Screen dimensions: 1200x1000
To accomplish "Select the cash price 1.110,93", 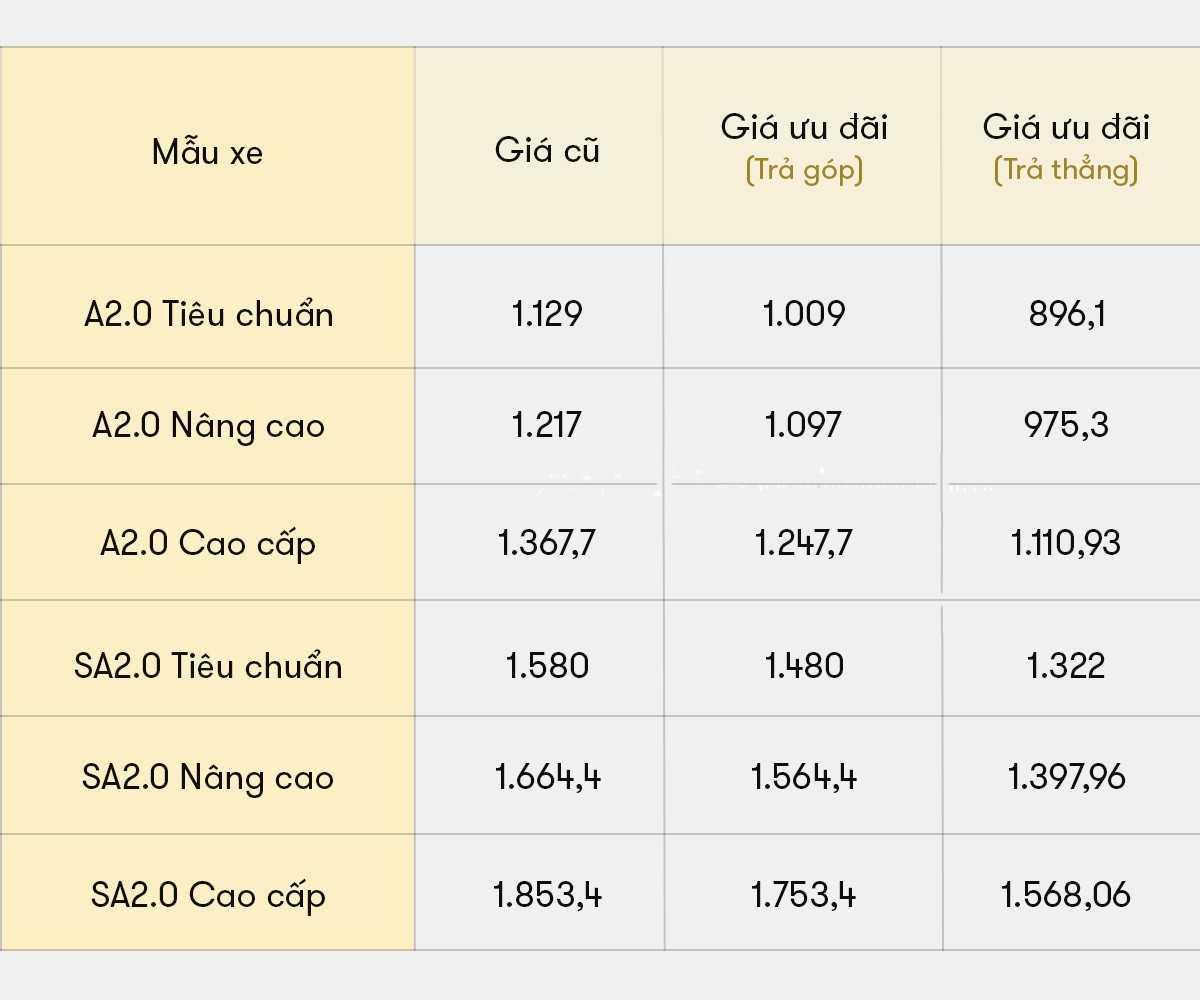I will point(1066,543).
